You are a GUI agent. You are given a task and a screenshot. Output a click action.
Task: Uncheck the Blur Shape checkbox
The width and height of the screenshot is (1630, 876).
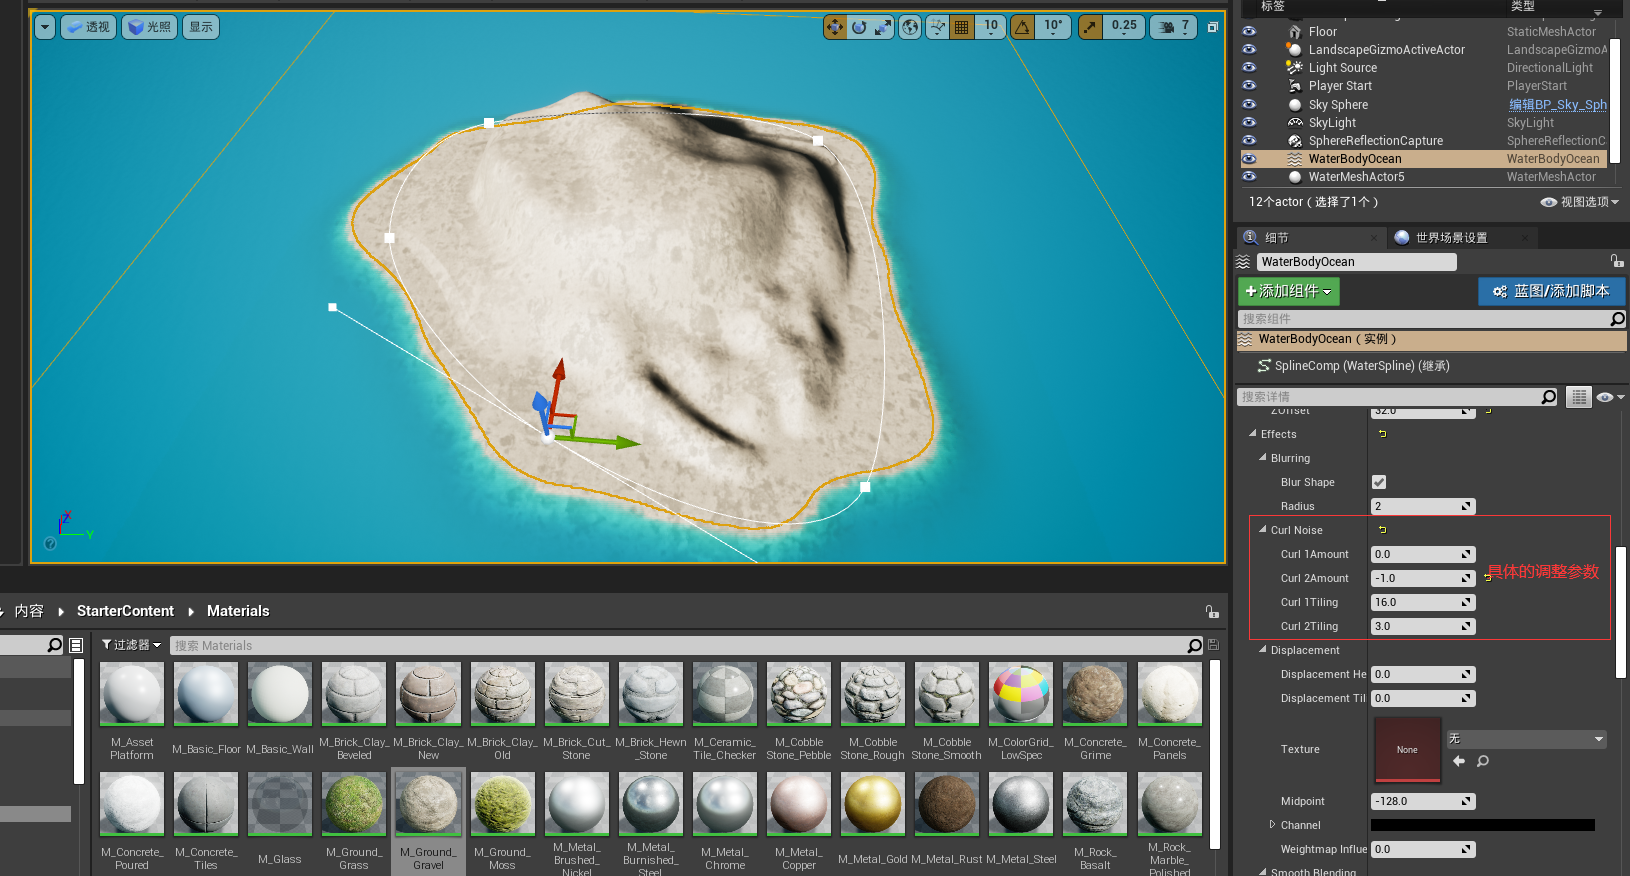[x=1379, y=482]
